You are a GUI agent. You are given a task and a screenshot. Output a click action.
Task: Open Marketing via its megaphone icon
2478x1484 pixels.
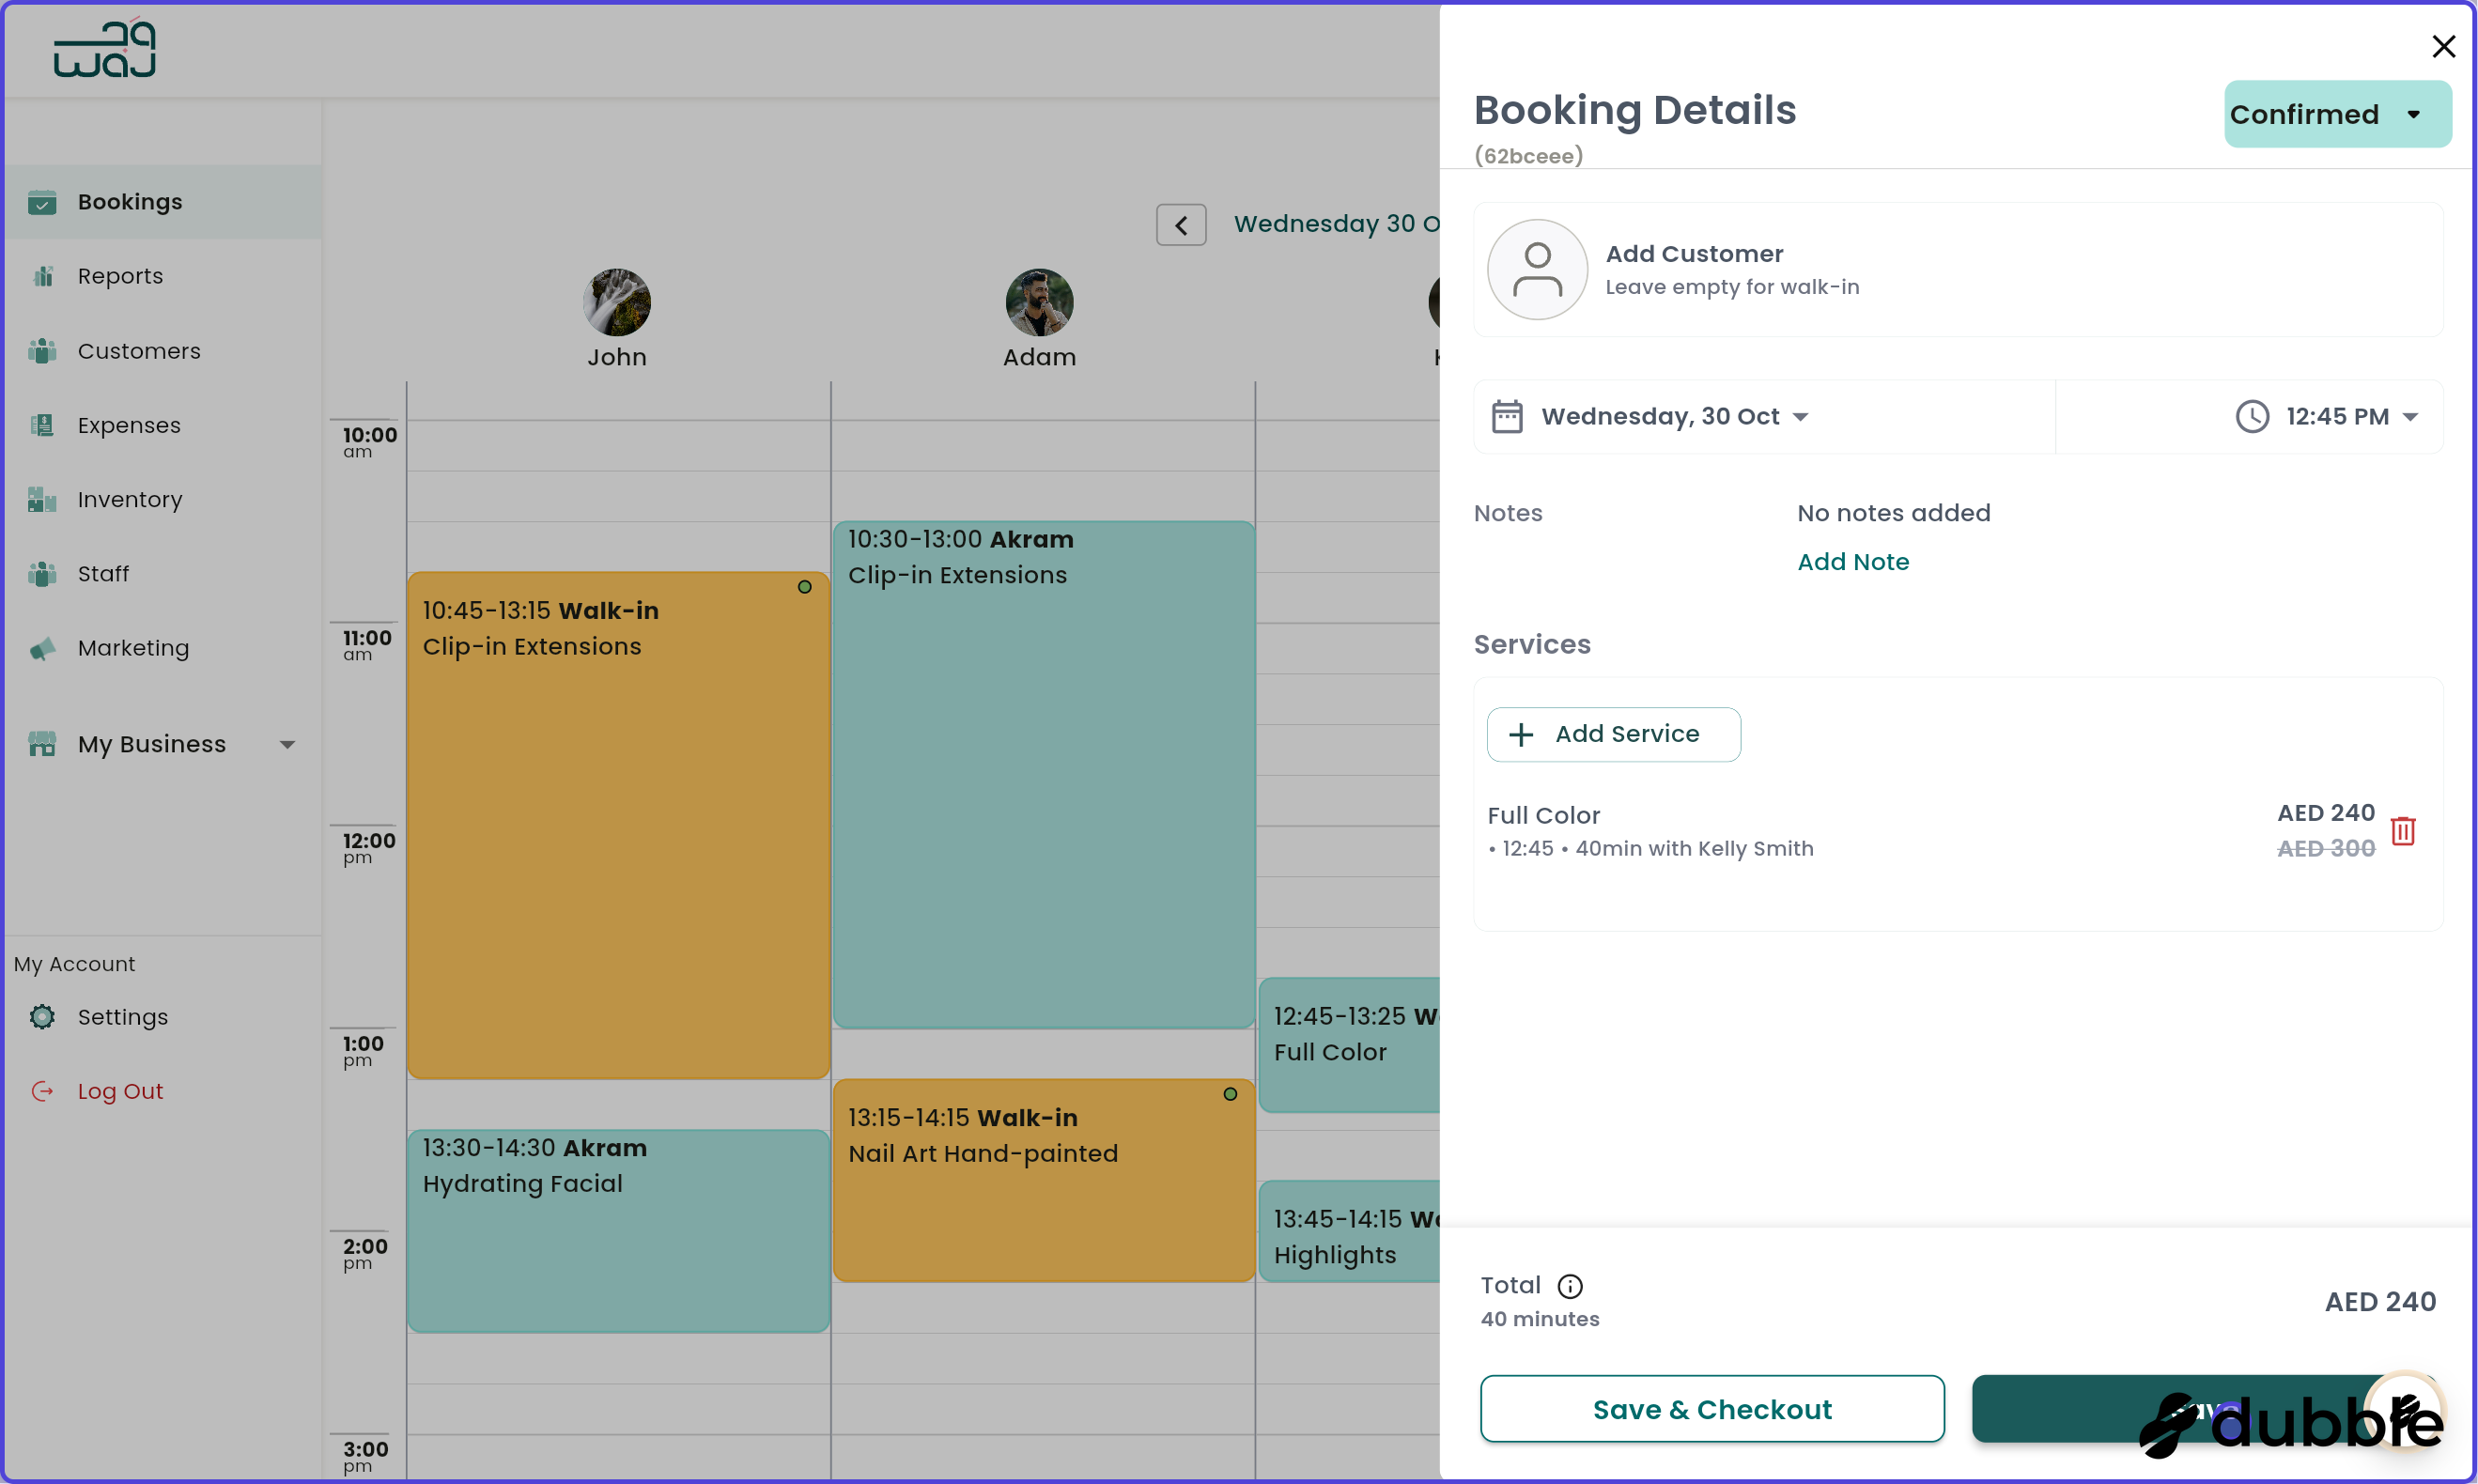42,648
